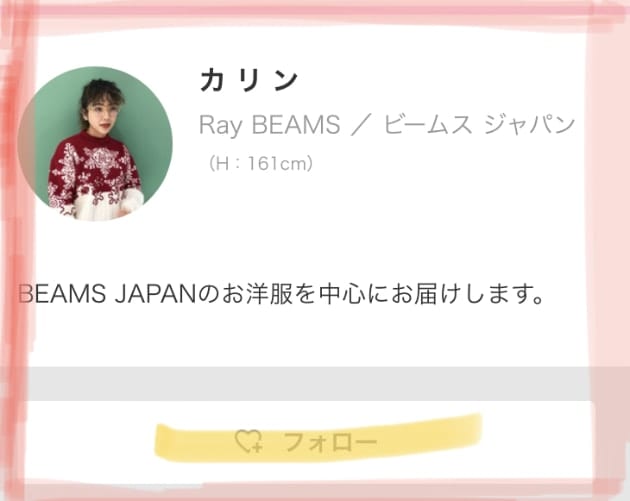Click the pink brush border along the top
This screenshot has width=630, height=501.
pyautogui.click(x=315, y=11)
